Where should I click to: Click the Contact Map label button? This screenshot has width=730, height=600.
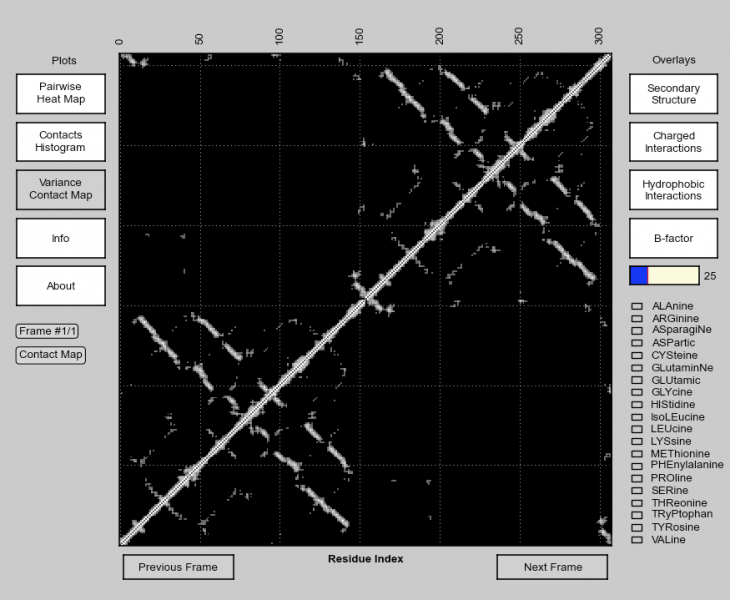(x=51, y=355)
